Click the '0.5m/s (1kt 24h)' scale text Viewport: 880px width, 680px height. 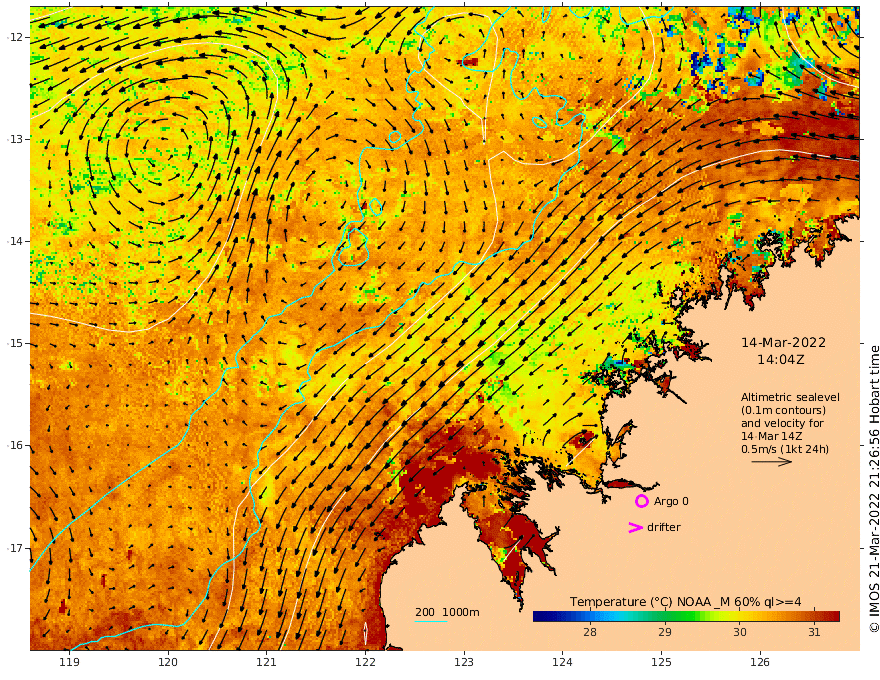[x=785, y=449]
